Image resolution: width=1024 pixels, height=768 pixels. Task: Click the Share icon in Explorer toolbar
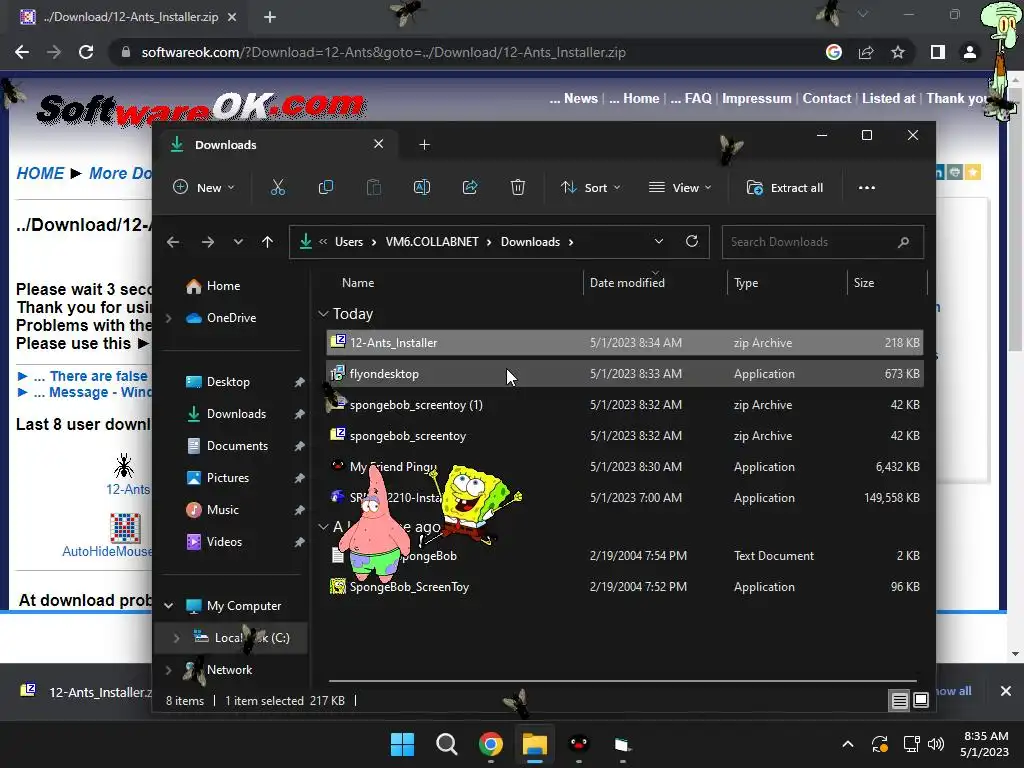(x=470, y=188)
